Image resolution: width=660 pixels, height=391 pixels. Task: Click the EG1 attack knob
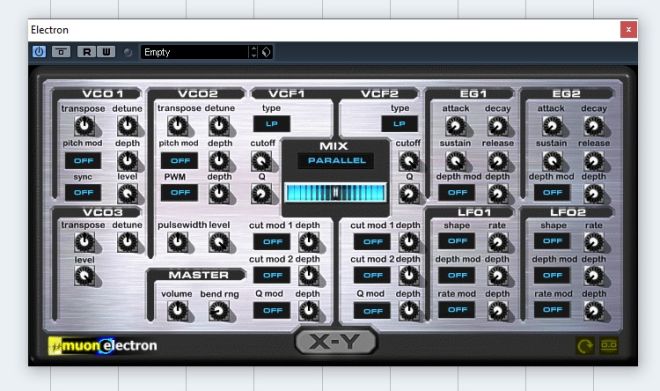tap(455, 125)
